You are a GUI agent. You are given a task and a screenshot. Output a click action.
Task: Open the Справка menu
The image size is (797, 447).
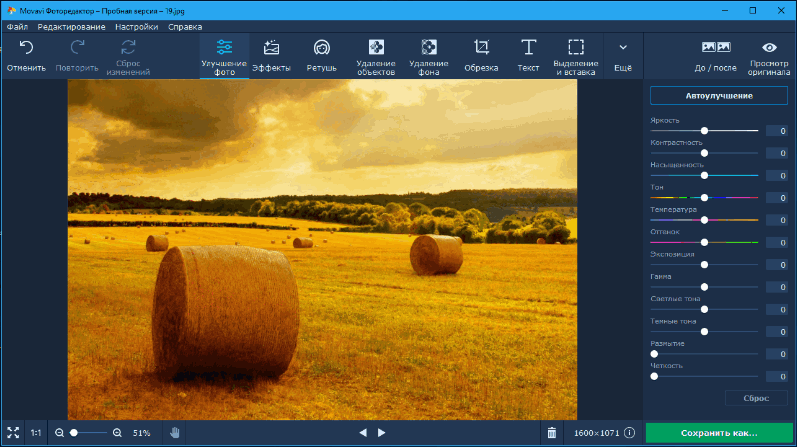pos(185,27)
